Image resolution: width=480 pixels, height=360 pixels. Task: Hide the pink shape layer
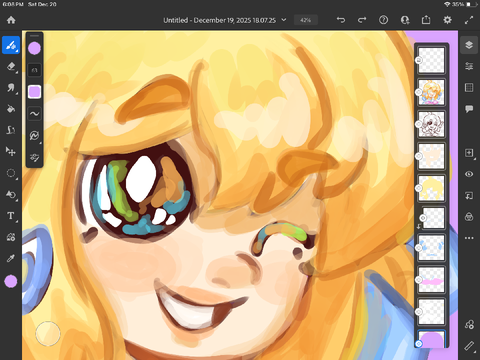(x=419, y=280)
